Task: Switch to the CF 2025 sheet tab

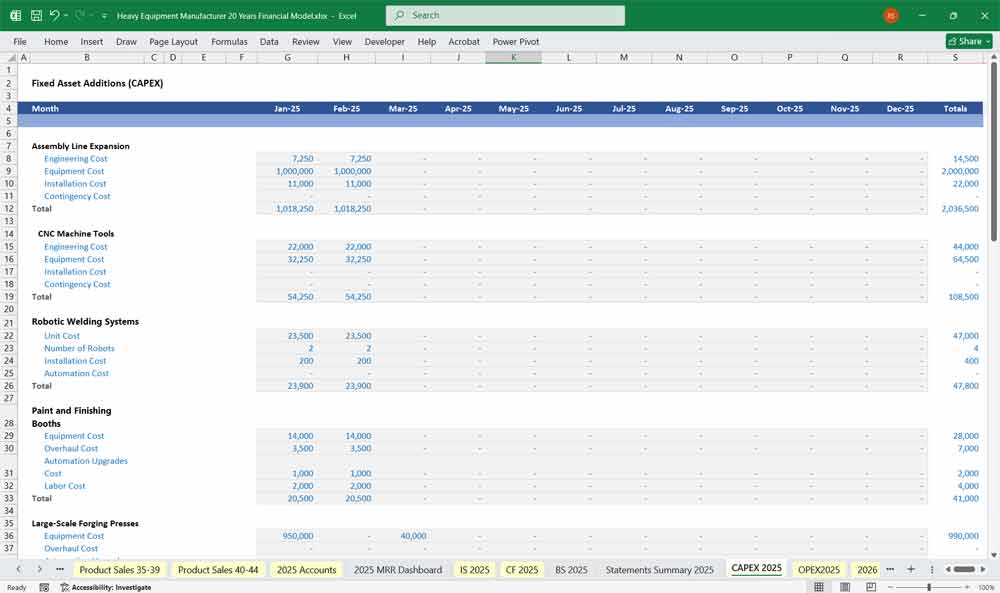Action: click(x=521, y=569)
